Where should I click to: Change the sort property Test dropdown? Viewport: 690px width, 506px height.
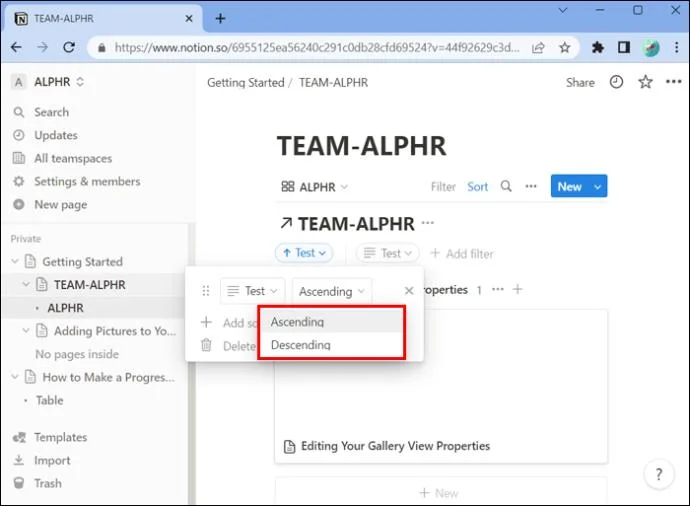[x=253, y=291]
